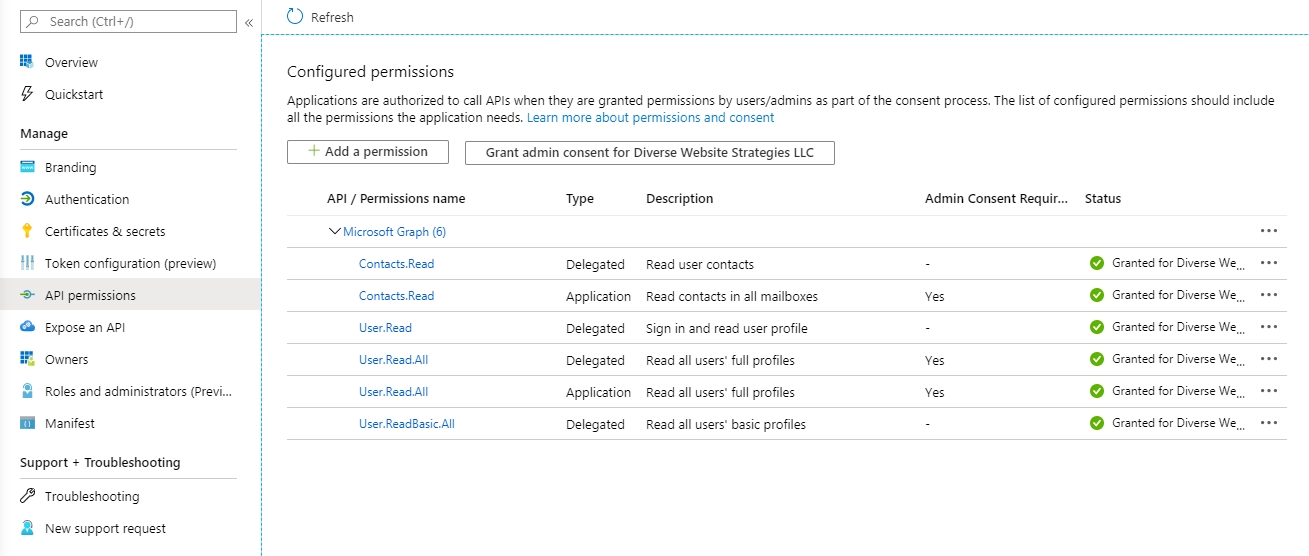
Task: Click the API / Permissions name column header
Action: coord(396,198)
